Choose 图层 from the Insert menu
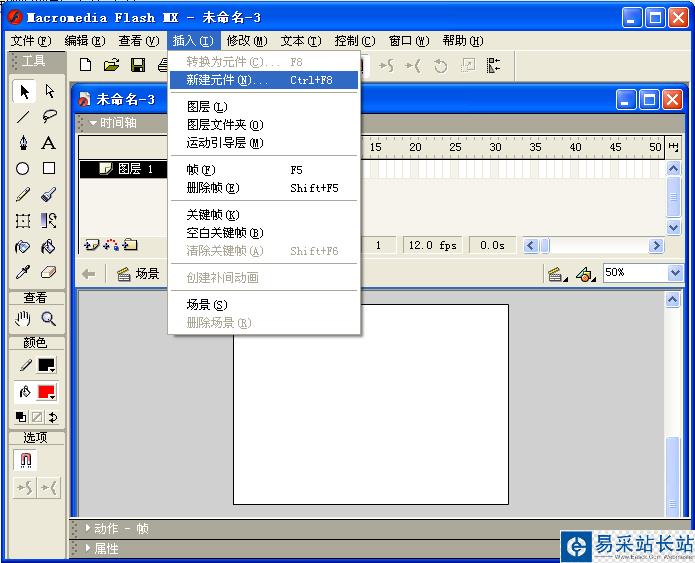The height and width of the screenshot is (563, 695). (x=264, y=107)
